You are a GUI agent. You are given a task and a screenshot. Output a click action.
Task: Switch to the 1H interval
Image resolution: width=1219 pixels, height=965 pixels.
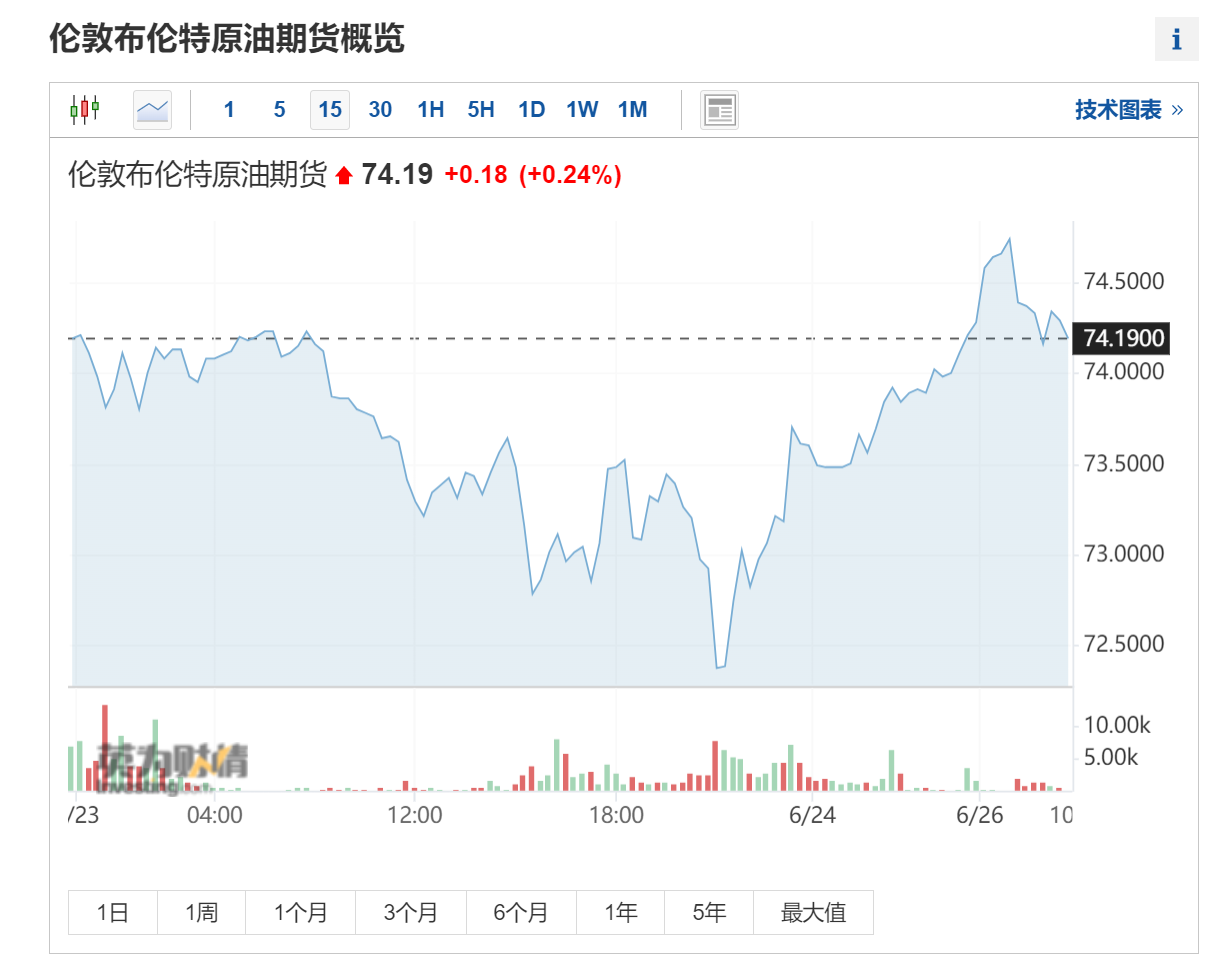(430, 109)
